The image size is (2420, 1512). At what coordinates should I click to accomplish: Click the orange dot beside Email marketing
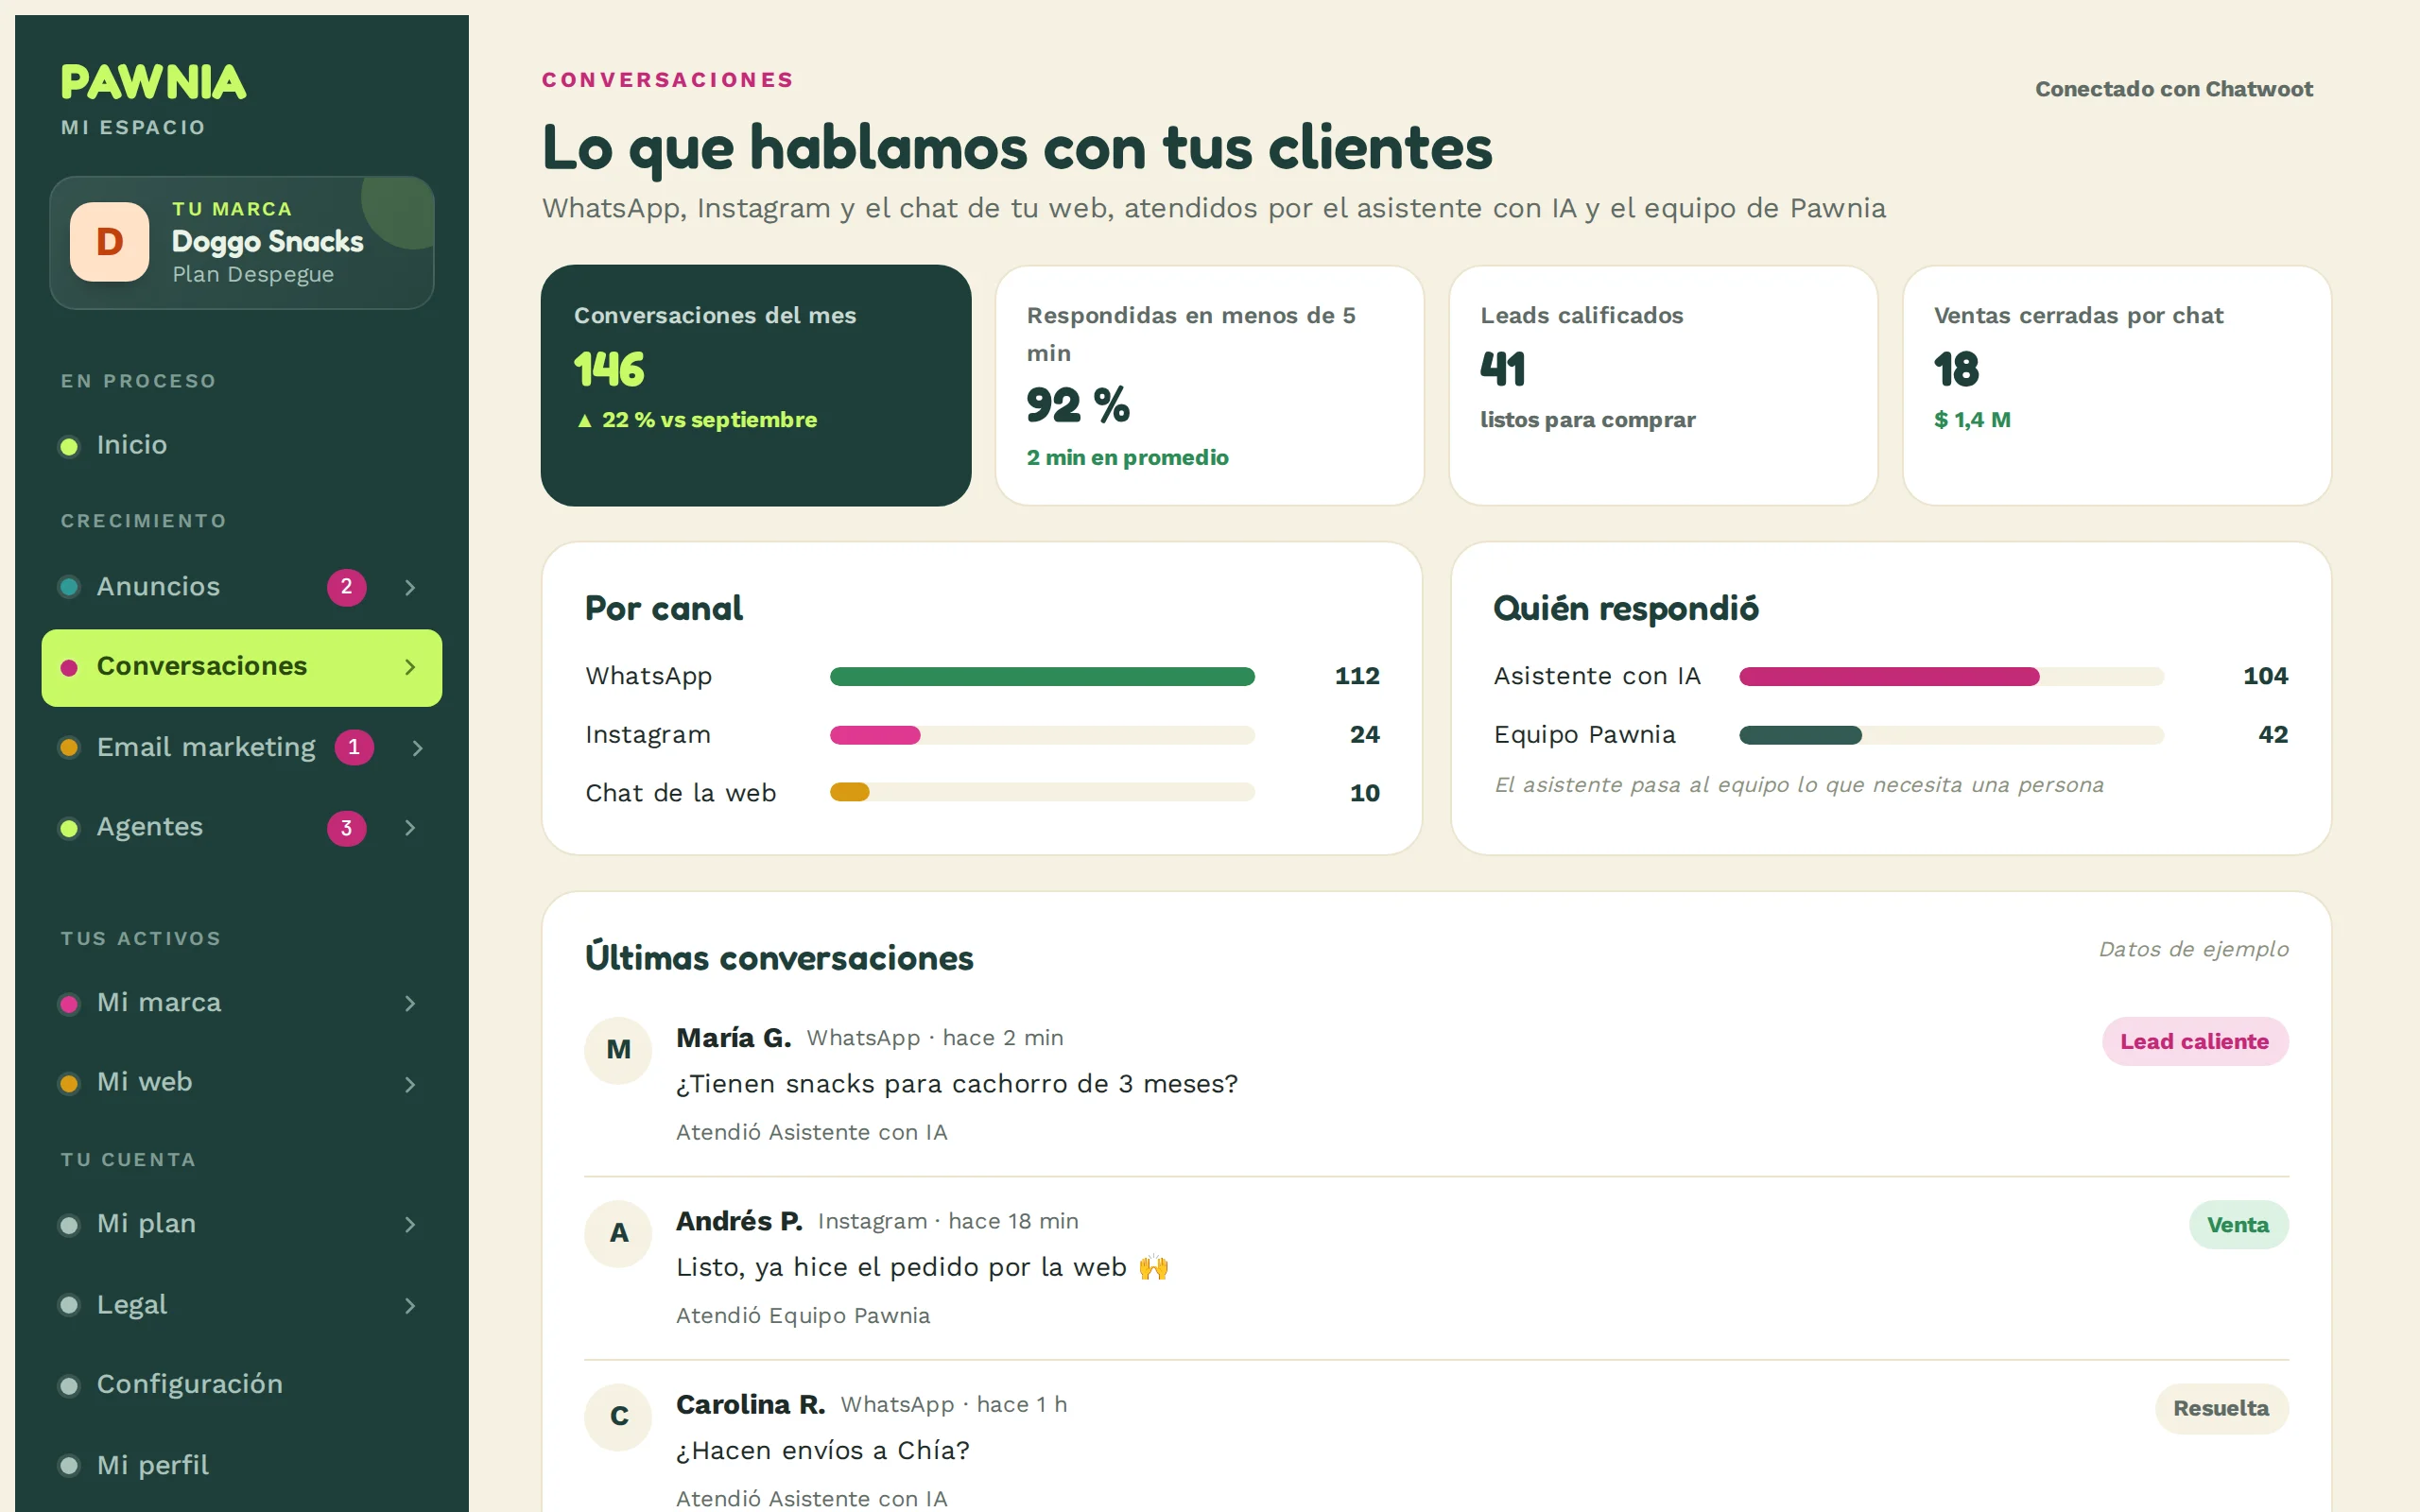click(69, 748)
